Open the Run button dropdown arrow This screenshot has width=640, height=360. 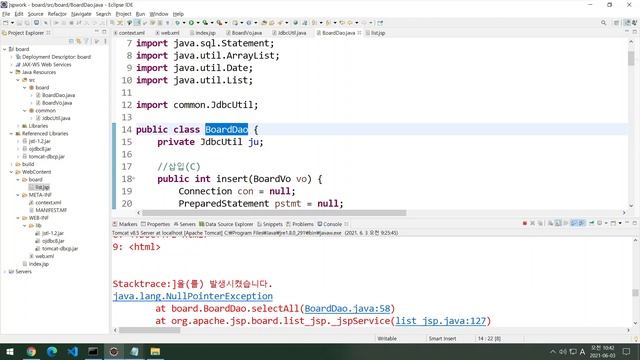click(198, 23)
